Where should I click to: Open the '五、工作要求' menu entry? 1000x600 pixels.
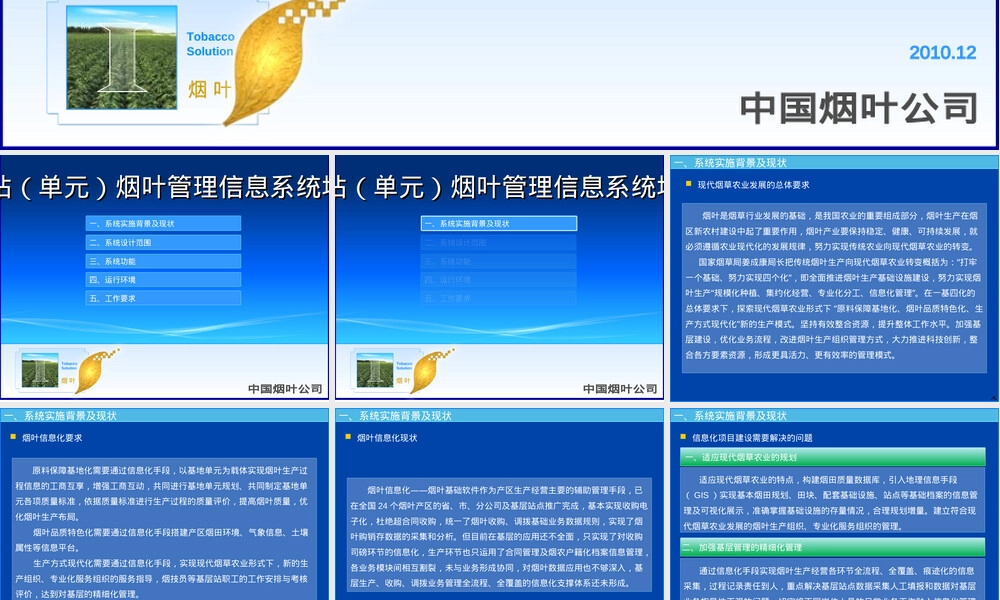(x=163, y=298)
